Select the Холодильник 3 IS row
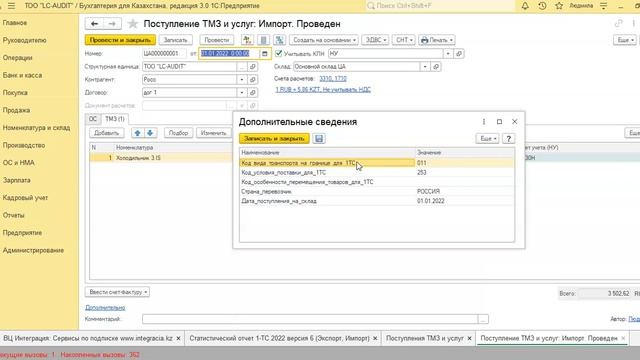The image size is (640, 360). point(161,158)
